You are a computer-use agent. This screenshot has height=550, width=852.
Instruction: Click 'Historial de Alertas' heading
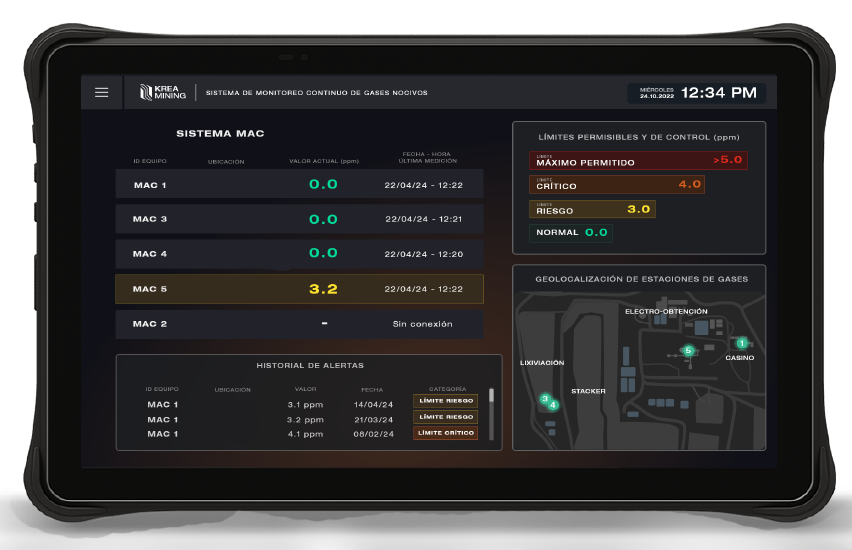click(310, 365)
